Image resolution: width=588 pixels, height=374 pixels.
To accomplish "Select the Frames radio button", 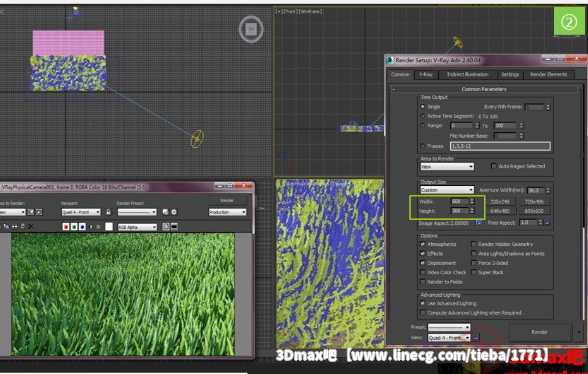I will [x=423, y=146].
